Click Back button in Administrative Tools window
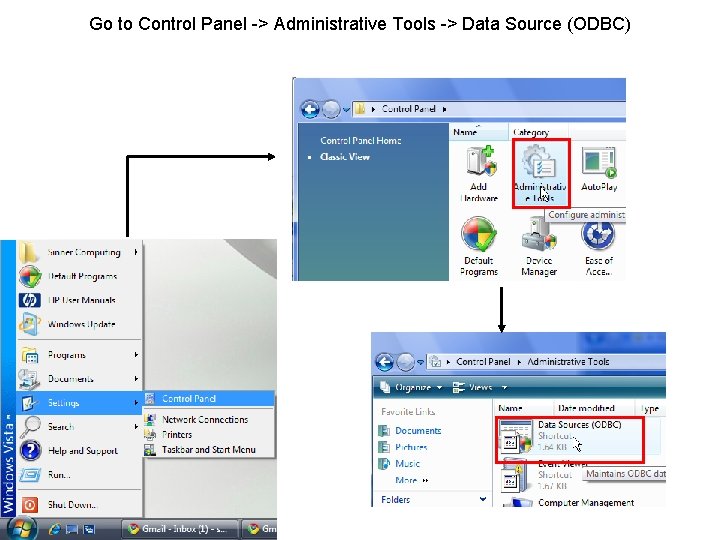This screenshot has width=720, height=540. click(x=384, y=362)
